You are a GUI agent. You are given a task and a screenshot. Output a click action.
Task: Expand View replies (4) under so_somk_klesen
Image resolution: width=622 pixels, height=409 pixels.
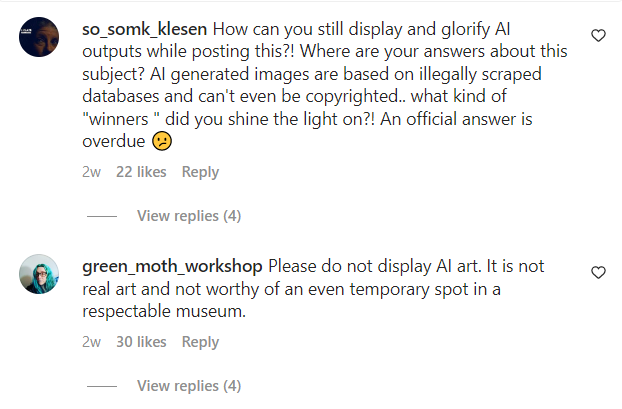189,216
